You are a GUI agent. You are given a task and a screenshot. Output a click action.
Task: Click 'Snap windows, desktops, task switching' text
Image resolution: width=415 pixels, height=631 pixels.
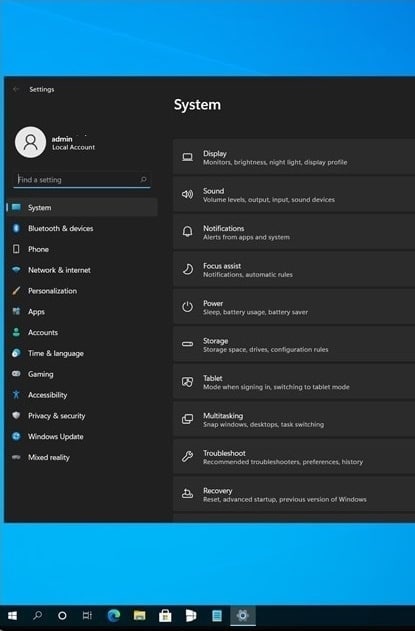pyautogui.click(x=263, y=425)
